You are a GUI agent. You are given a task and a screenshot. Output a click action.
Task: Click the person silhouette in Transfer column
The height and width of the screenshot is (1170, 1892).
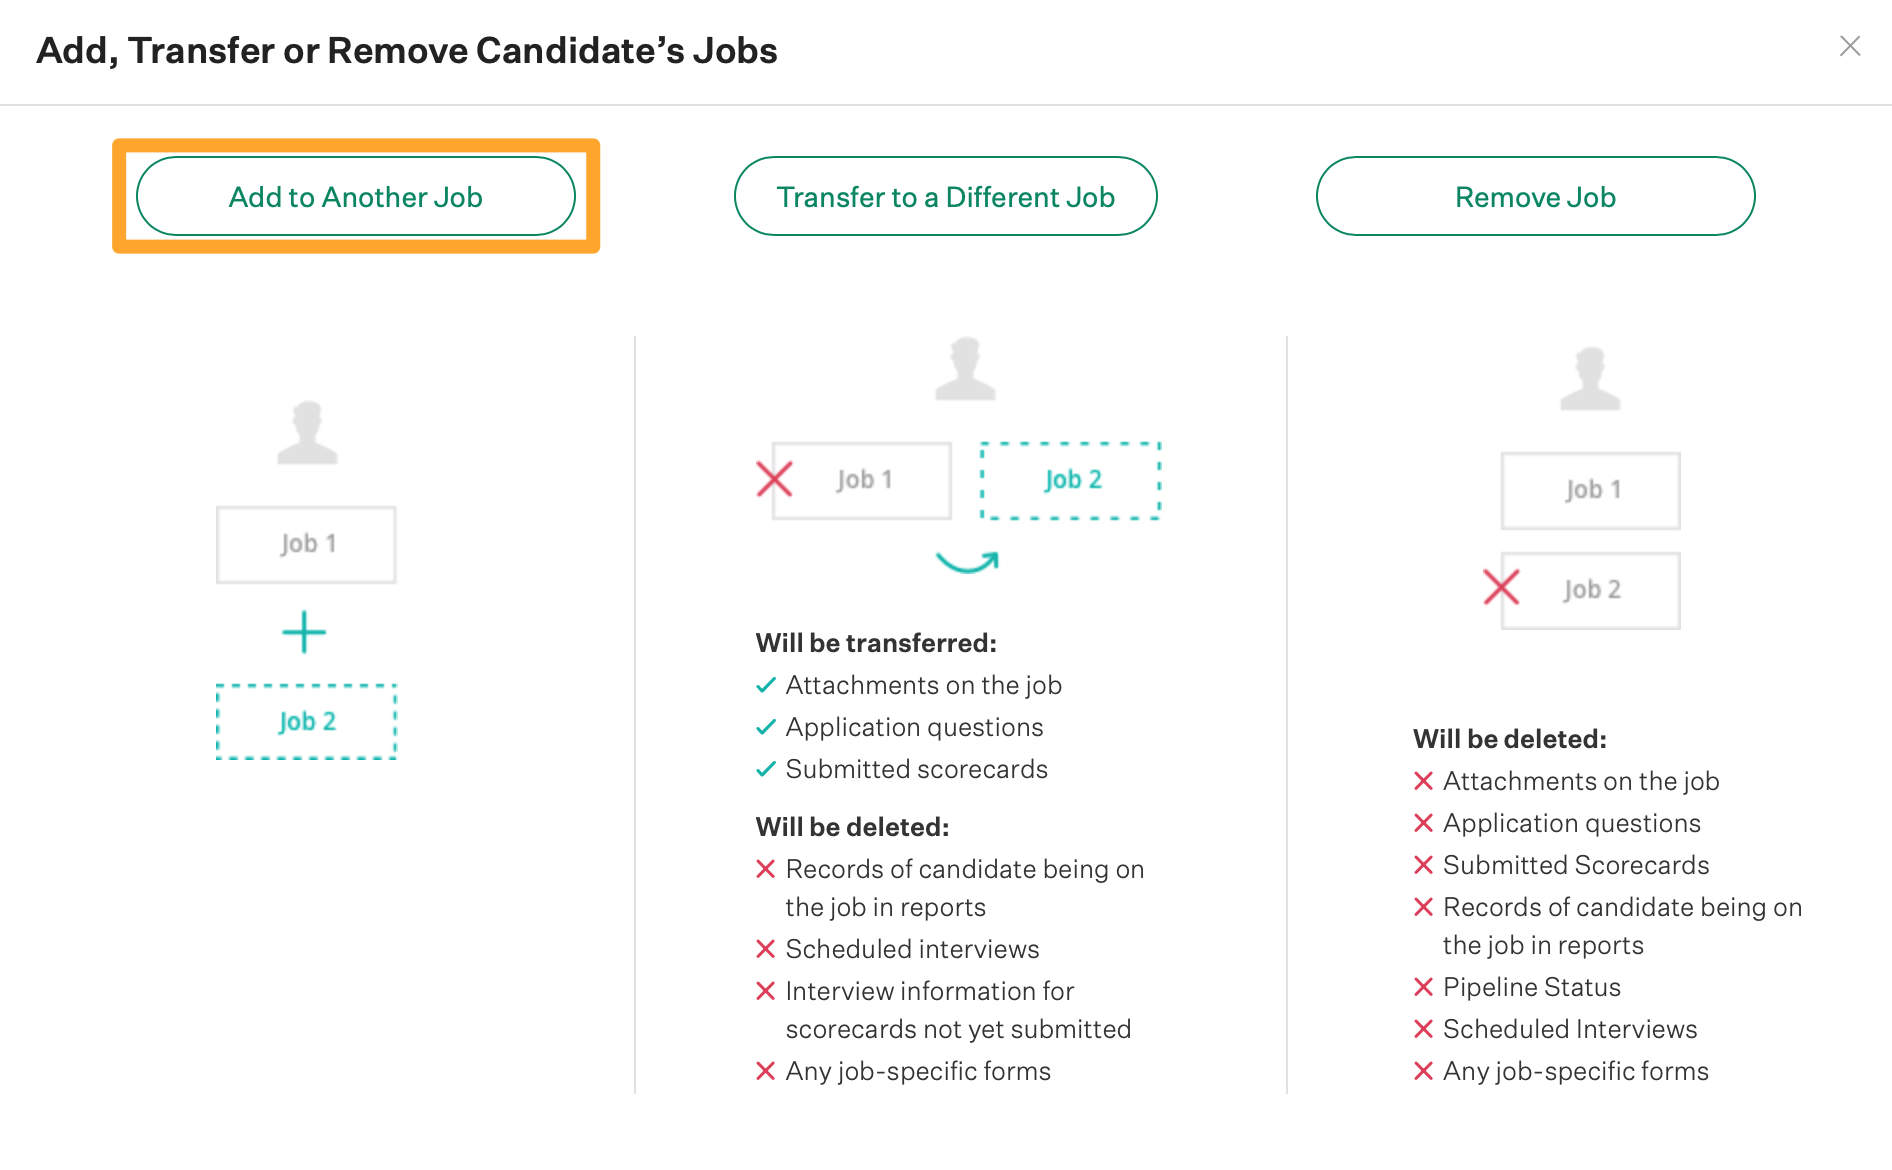click(x=965, y=369)
